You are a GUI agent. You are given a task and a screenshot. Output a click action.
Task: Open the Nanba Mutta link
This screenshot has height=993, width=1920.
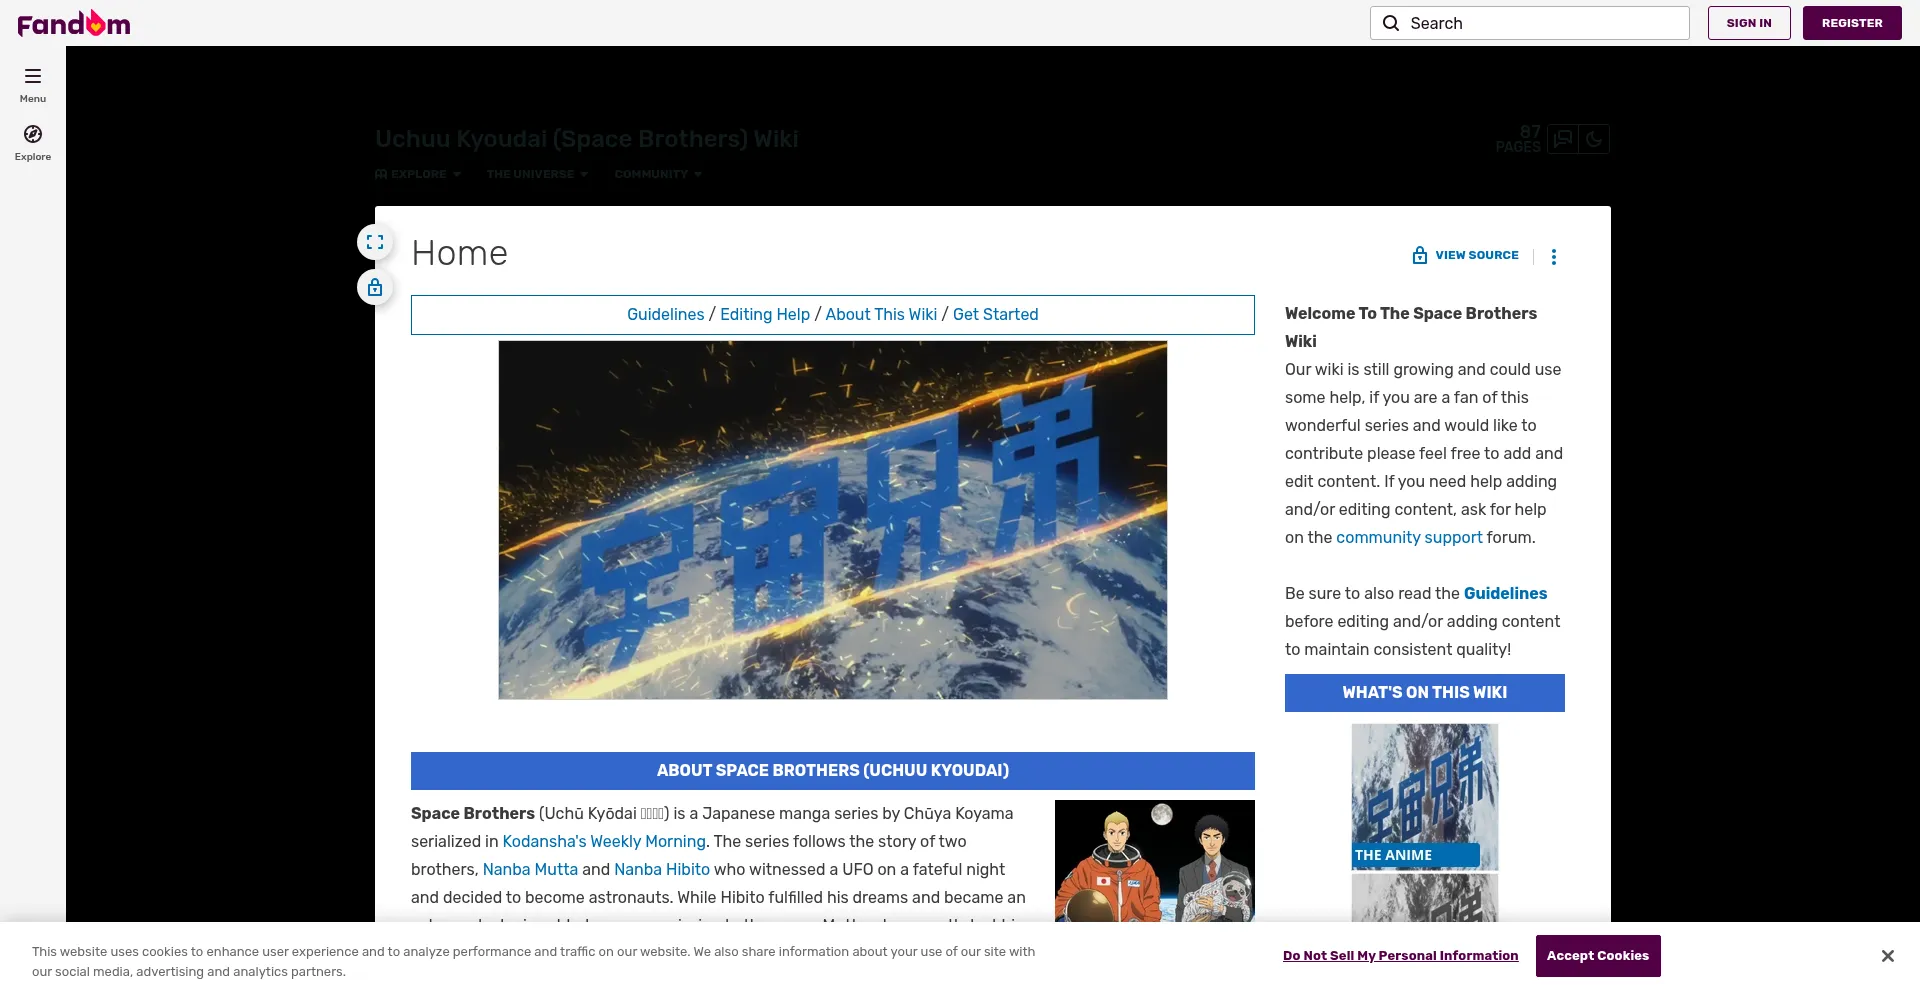pos(530,869)
